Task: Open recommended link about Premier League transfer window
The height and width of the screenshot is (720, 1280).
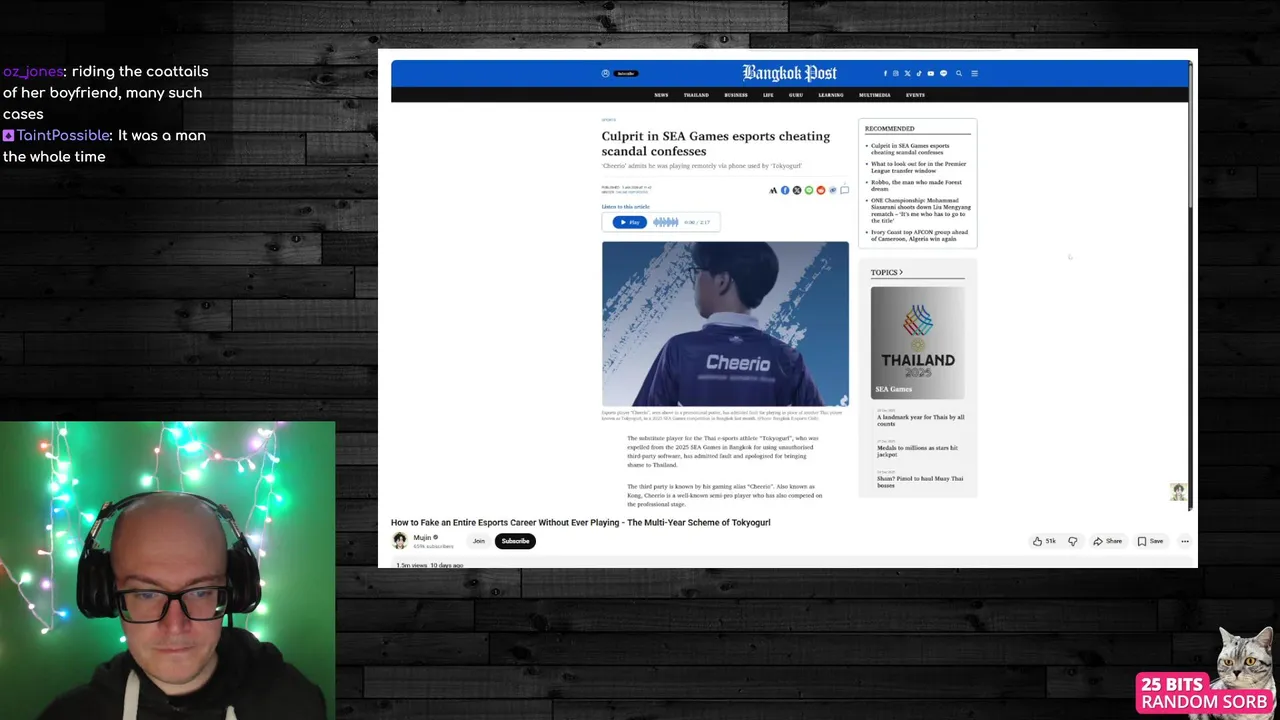Action: coord(918,167)
